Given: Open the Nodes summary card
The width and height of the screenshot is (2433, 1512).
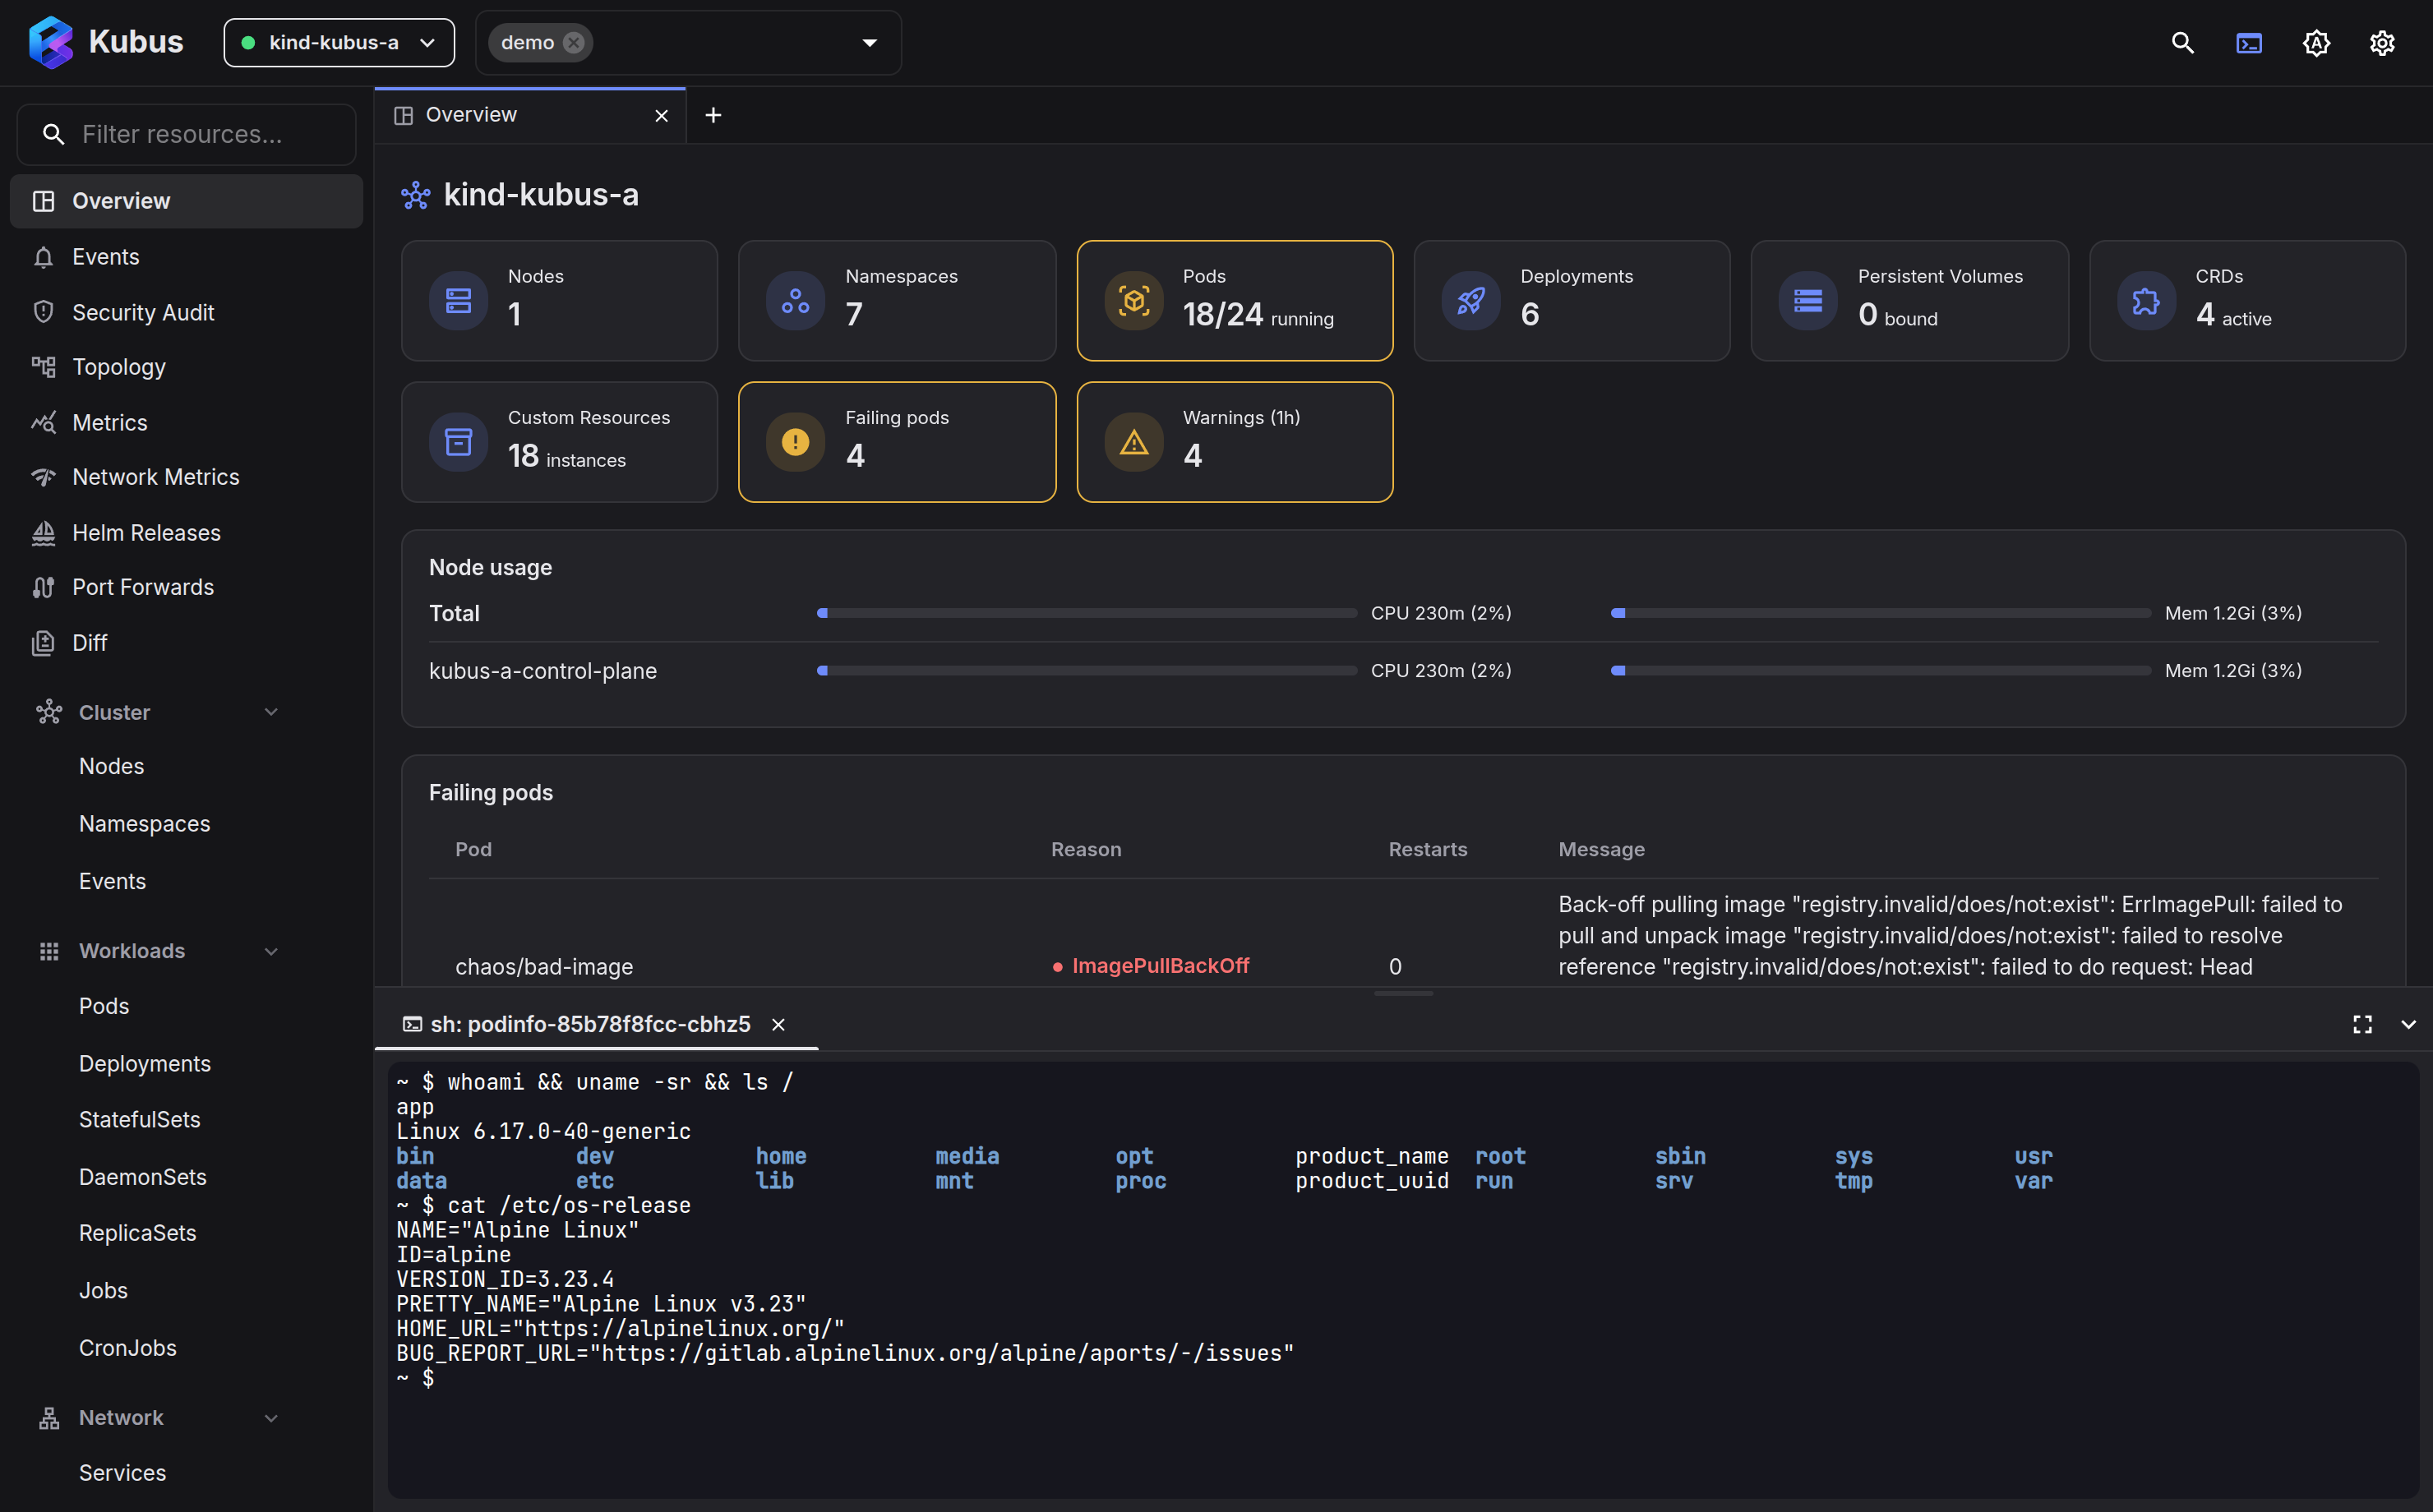Looking at the screenshot, I should click(x=559, y=300).
